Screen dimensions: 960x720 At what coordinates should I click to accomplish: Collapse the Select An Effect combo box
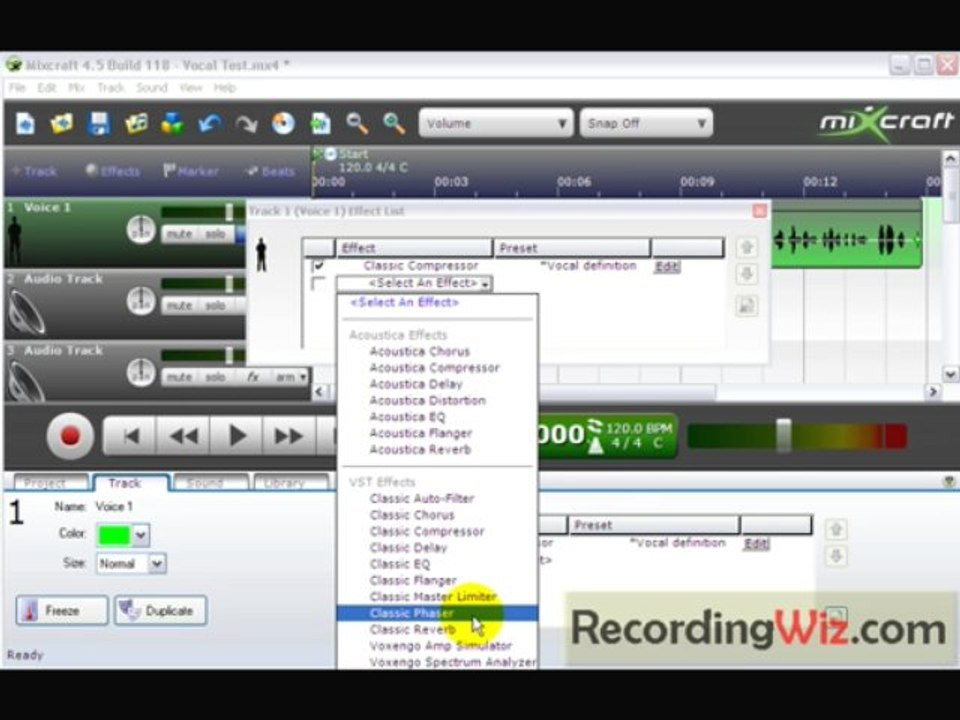tap(486, 283)
